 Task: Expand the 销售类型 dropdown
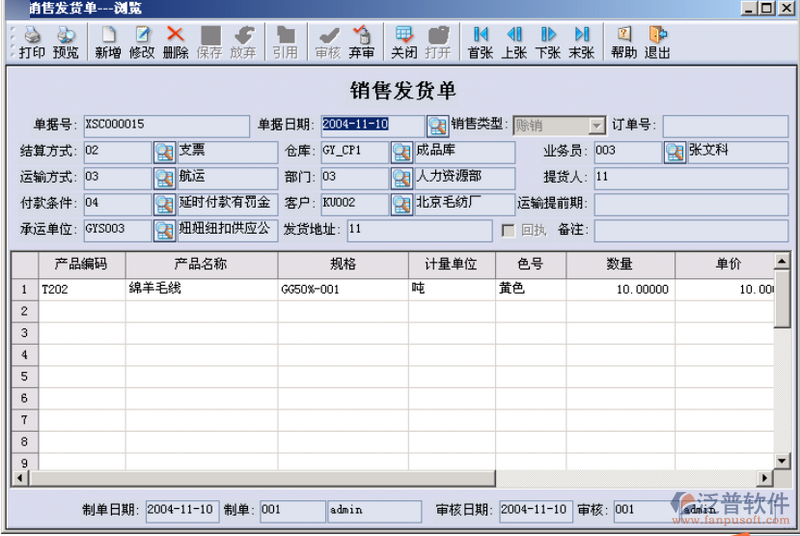(x=597, y=126)
